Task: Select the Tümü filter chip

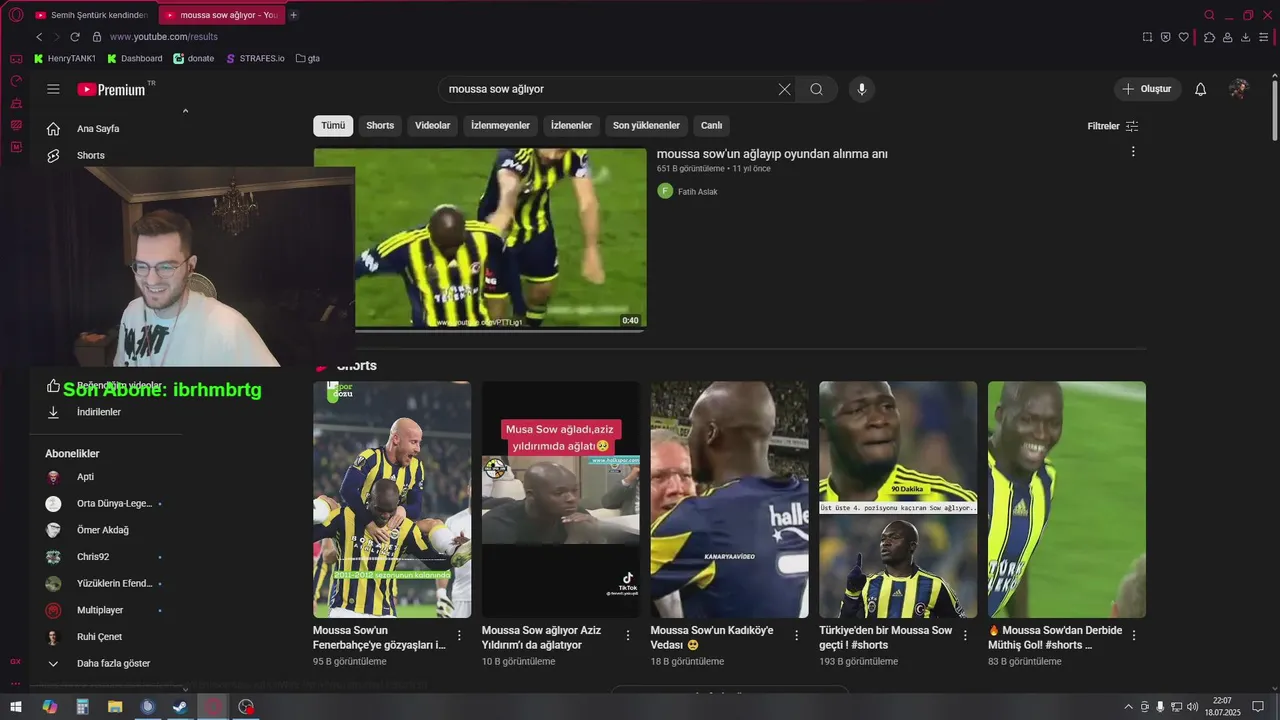Action: (333, 126)
